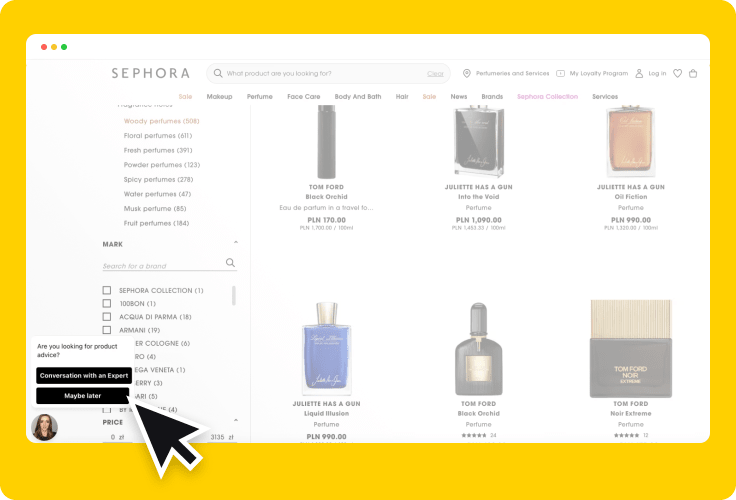Open the wishlist heart icon
Viewport: 736px width, 500px height.
(677, 73)
